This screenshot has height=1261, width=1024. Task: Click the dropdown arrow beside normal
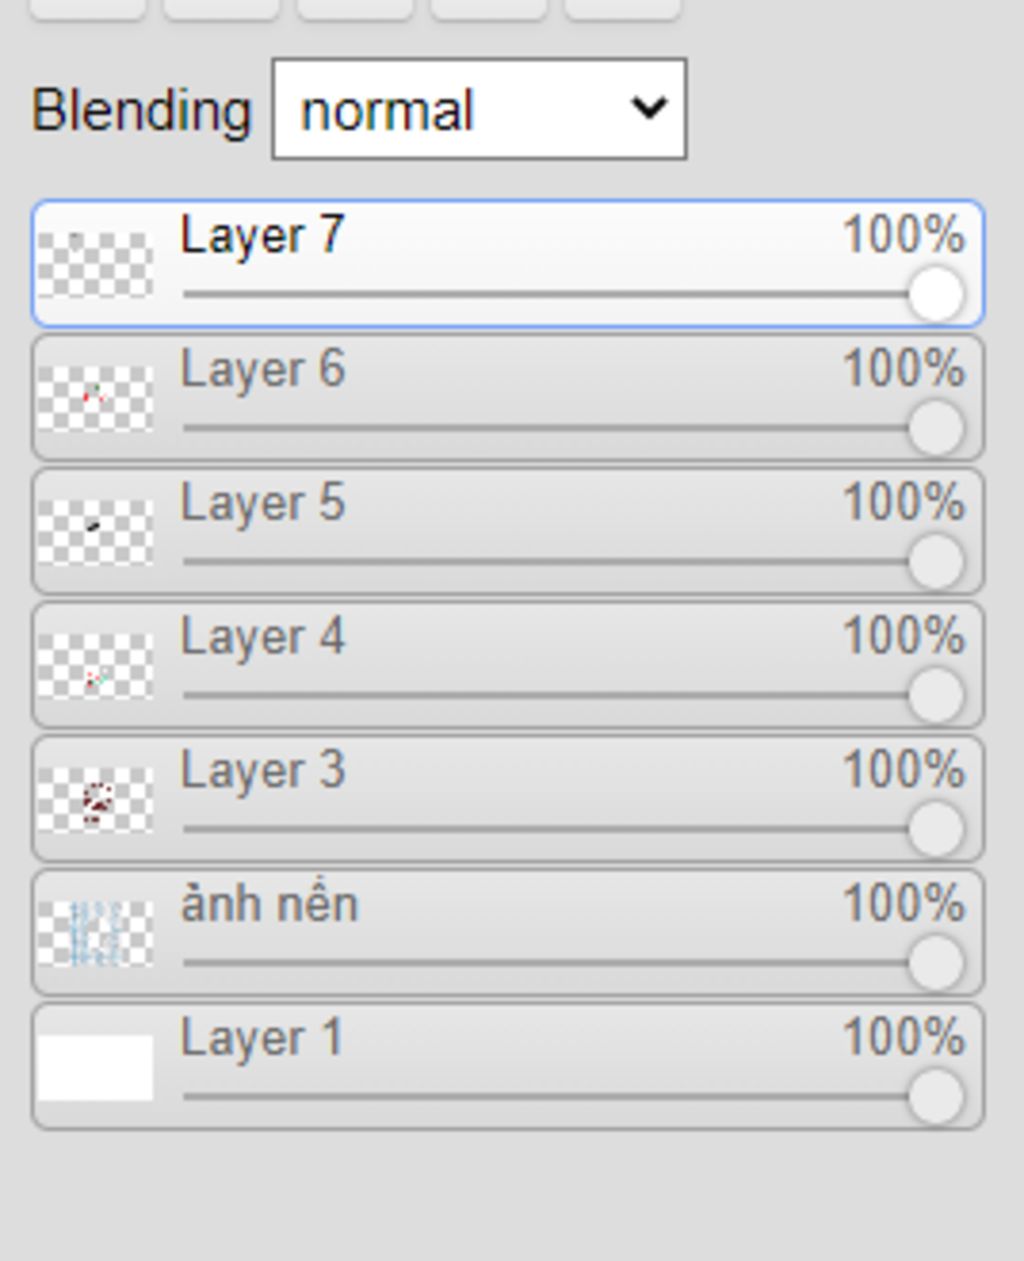pyautogui.click(x=649, y=107)
